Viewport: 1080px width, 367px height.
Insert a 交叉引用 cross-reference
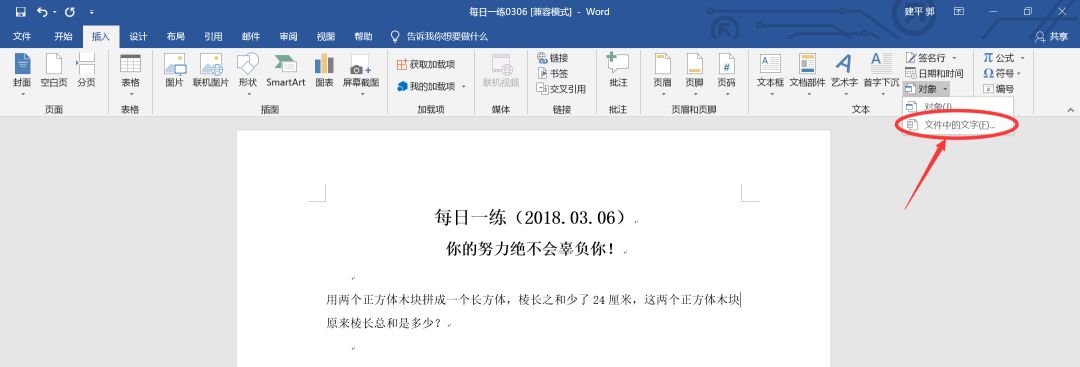pyautogui.click(x=561, y=89)
